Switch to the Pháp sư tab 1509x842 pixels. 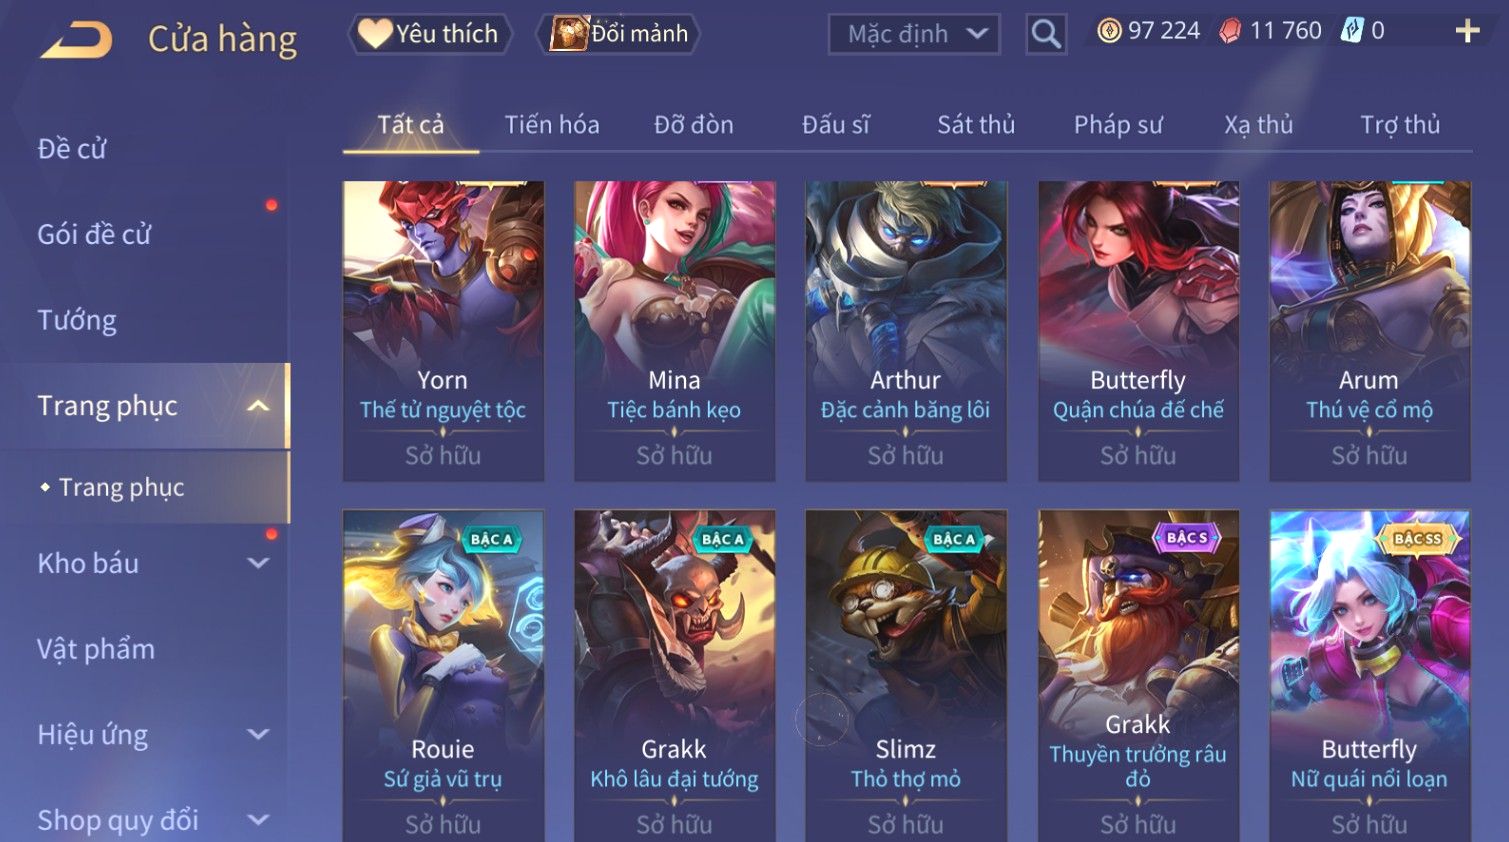[x=1118, y=125]
